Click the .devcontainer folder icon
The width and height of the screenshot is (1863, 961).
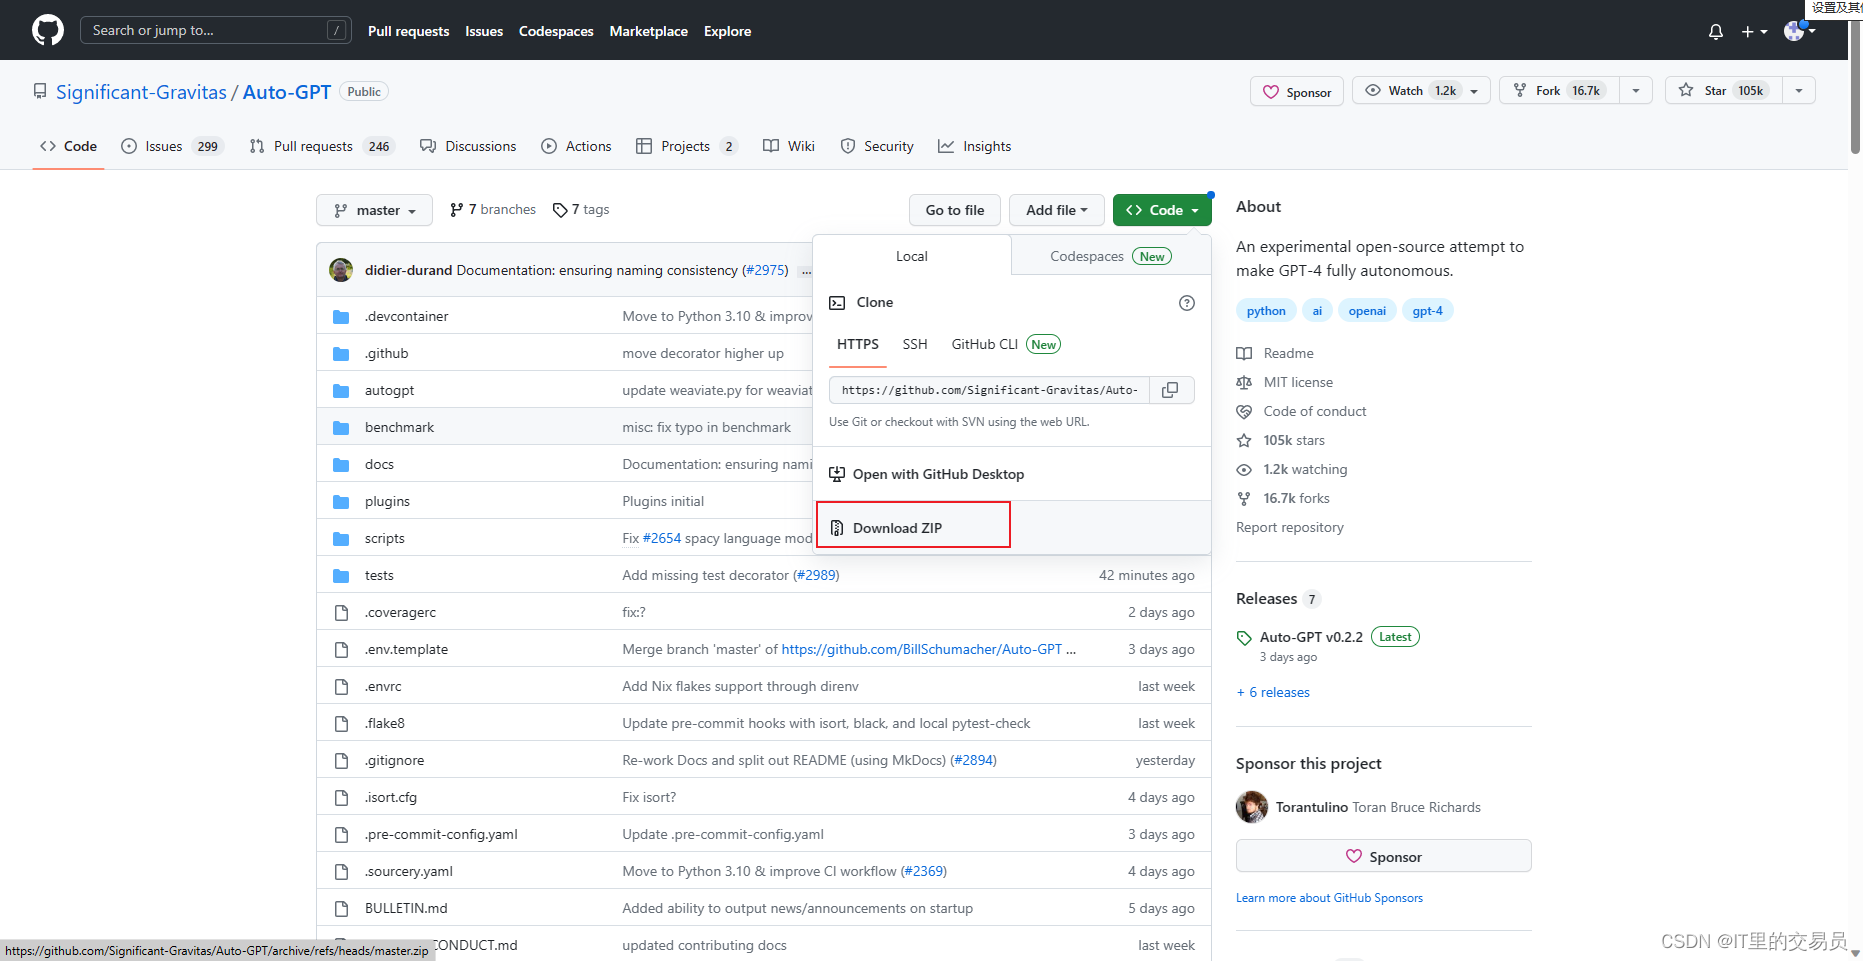pos(341,317)
